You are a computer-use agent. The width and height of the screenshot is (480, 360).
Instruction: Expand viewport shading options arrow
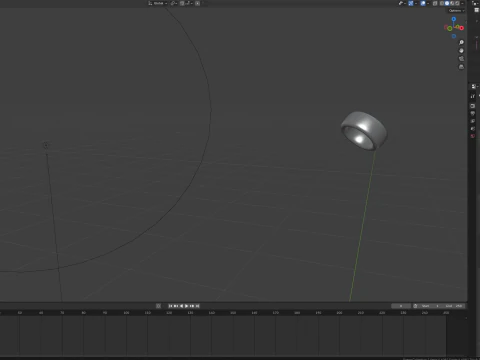click(462, 3)
